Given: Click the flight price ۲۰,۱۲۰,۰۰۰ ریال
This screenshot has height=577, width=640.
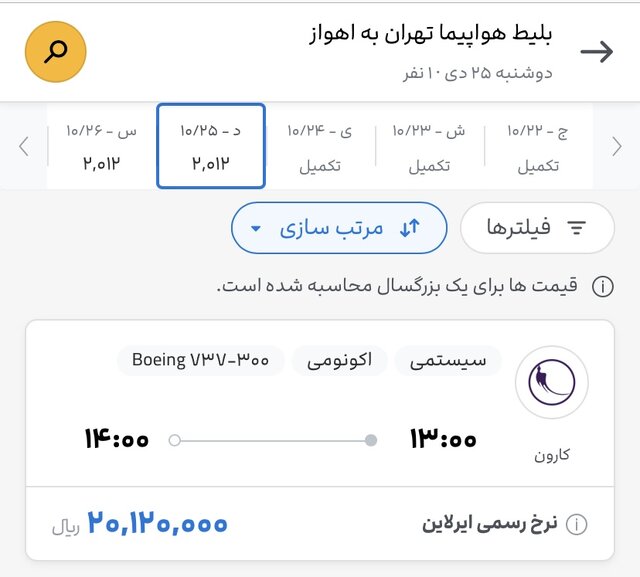Looking at the screenshot, I should (157, 523).
